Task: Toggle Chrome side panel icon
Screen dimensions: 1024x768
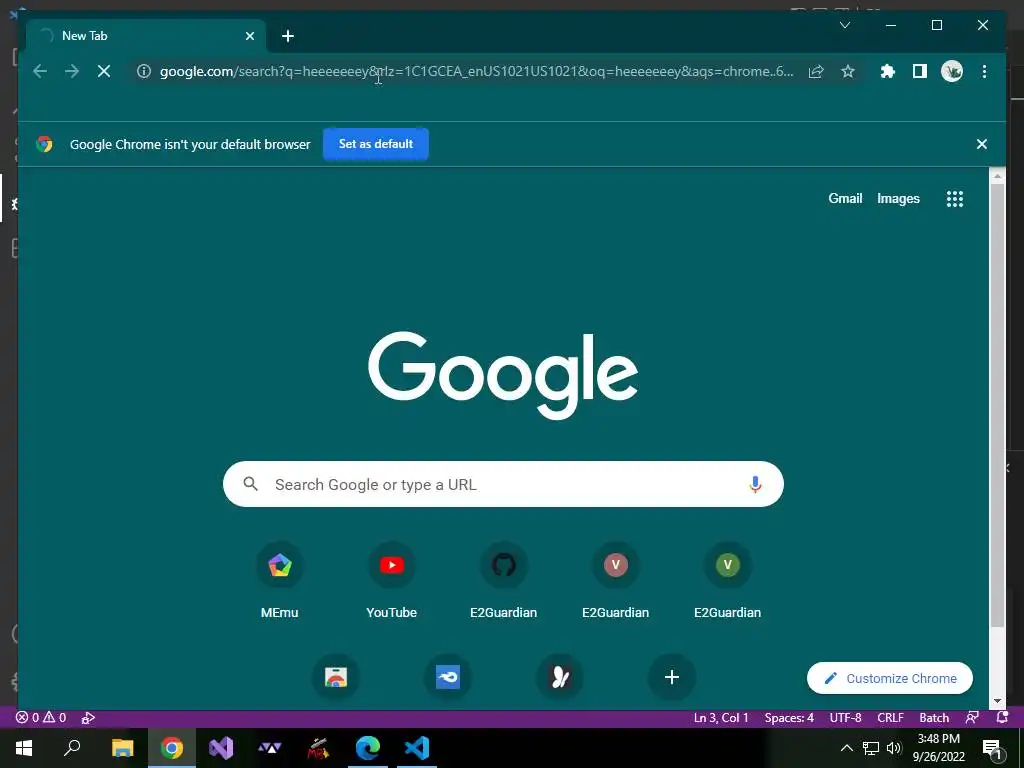Action: coord(920,71)
